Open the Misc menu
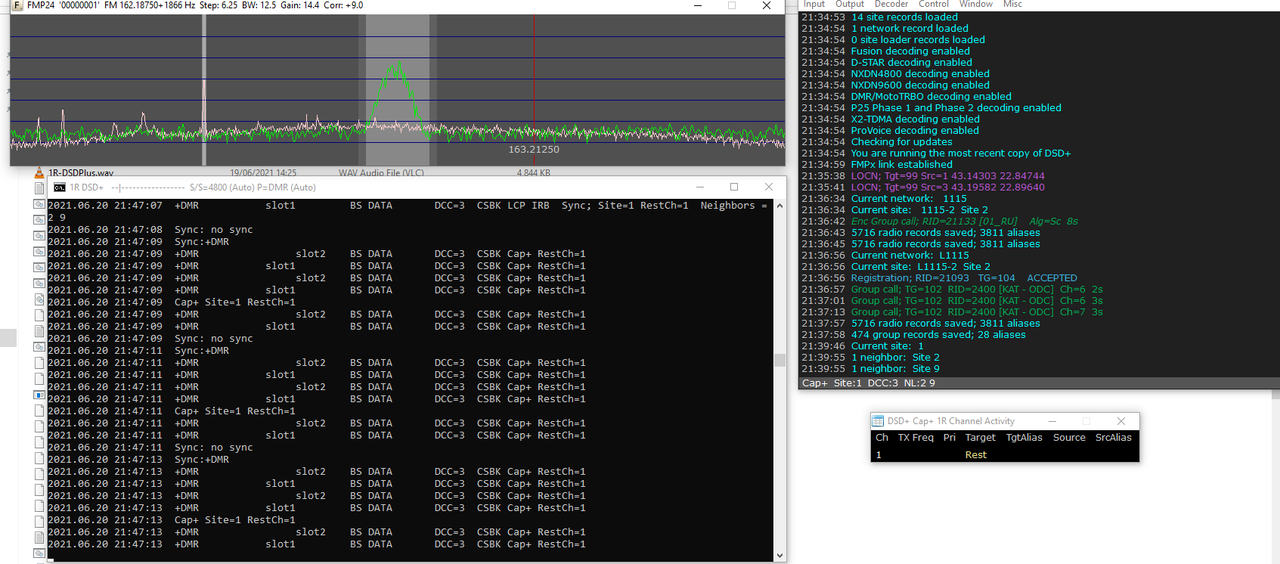This screenshot has width=1280, height=564. point(1013,4)
